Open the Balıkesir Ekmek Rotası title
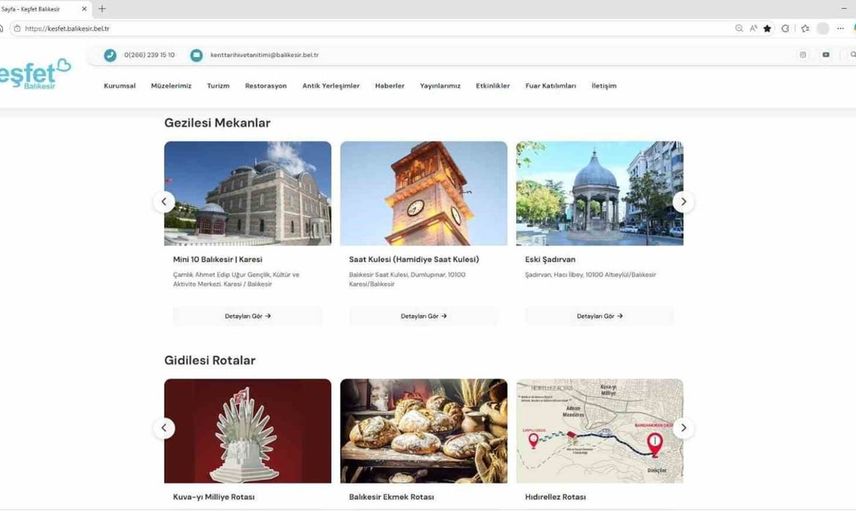The width and height of the screenshot is (856, 511). point(391,497)
